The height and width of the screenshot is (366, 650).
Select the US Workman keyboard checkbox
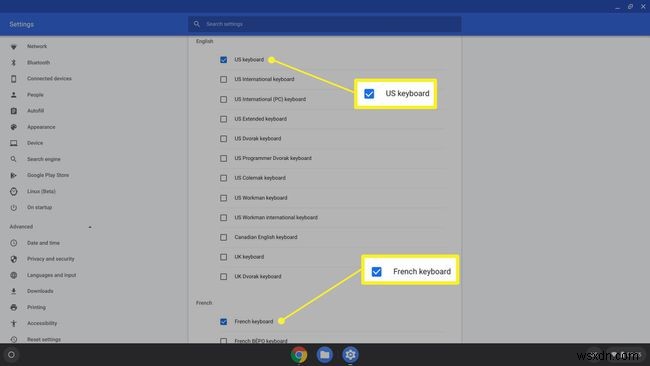(x=223, y=198)
